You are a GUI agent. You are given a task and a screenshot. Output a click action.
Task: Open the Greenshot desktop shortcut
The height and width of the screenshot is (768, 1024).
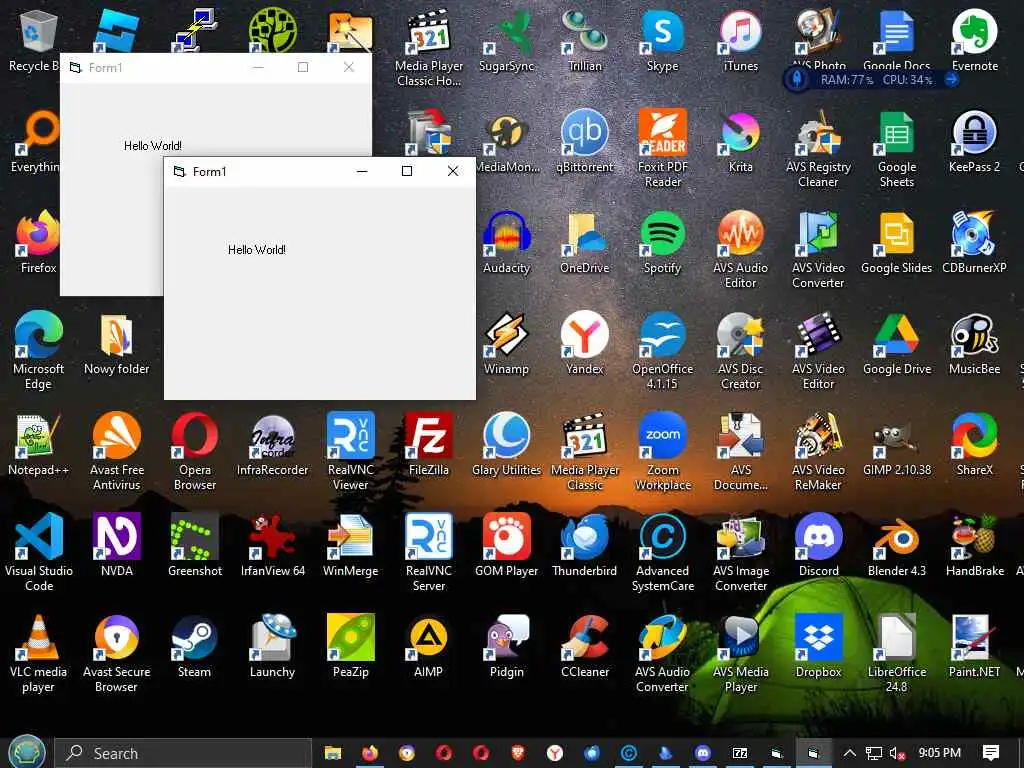point(195,545)
